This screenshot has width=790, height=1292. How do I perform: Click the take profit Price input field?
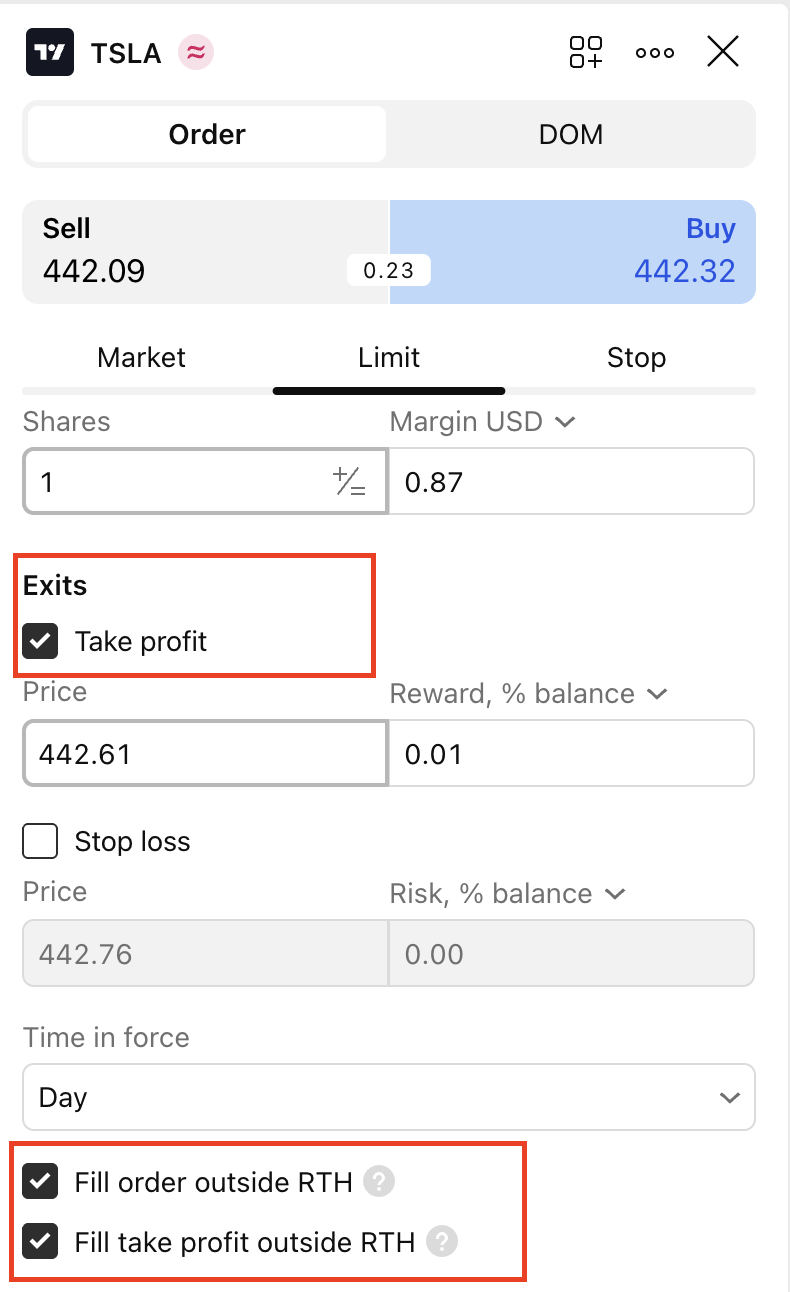click(x=204, y=754)
